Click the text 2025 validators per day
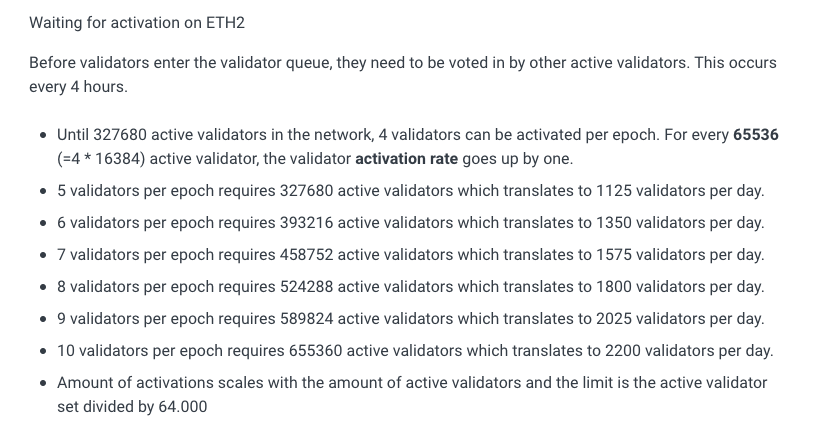The width and height of the screenshot is (832, 443). pos(680,318)
